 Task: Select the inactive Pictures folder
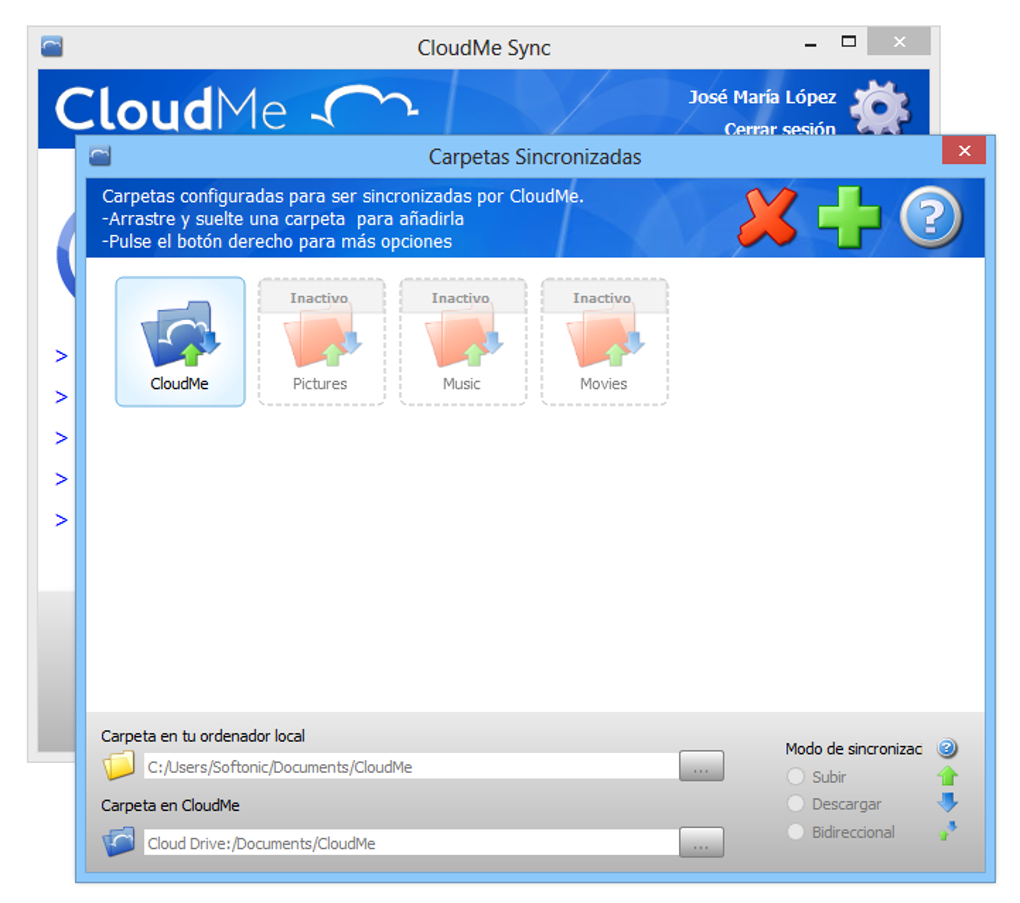[x=321, y=342]
